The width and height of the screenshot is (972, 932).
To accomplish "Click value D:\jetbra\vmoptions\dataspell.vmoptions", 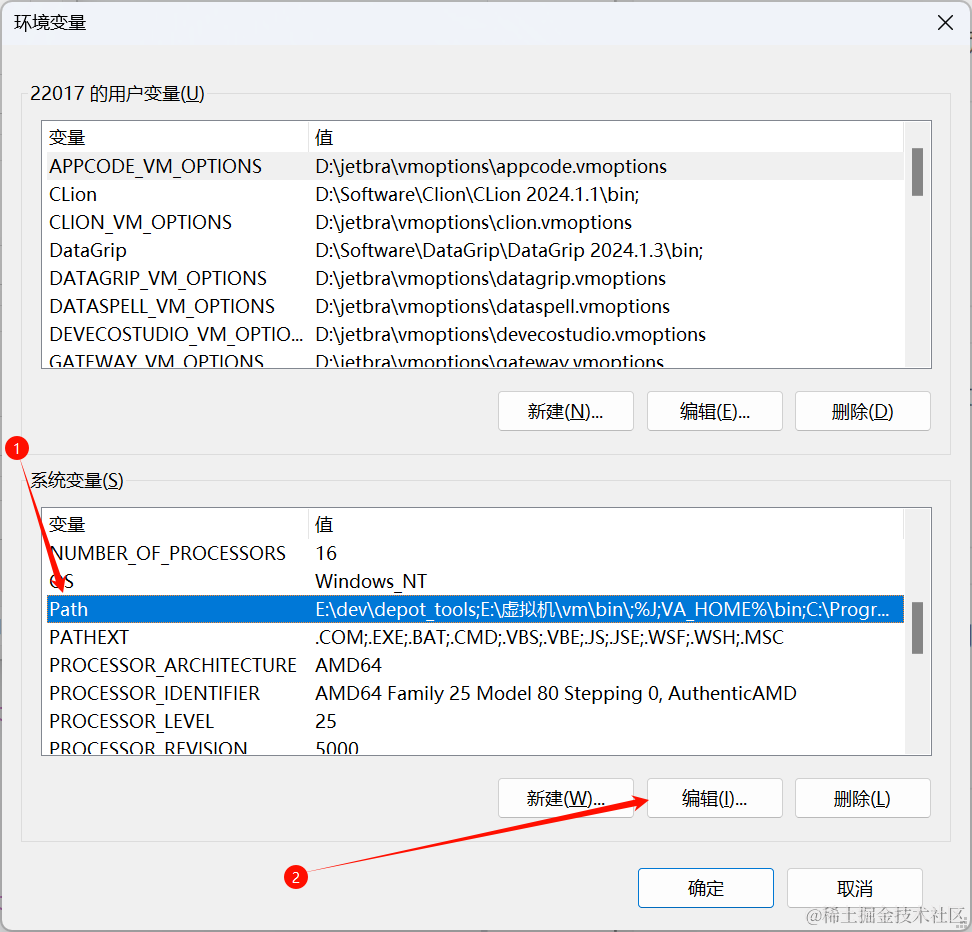I will pyautogui.click(x=492, y=306).
